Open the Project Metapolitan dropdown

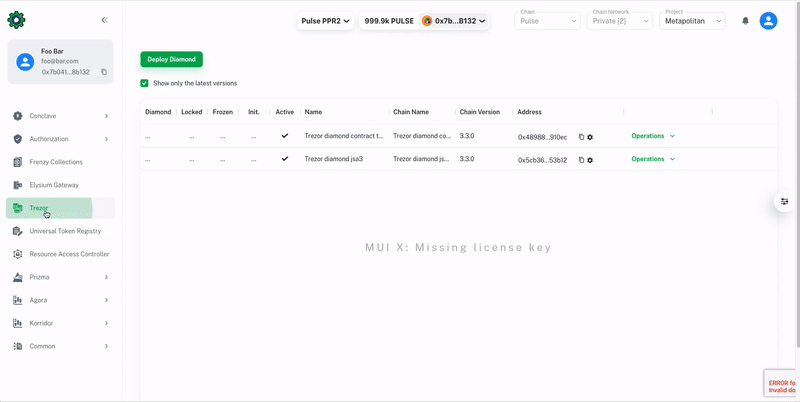point(692,21)
